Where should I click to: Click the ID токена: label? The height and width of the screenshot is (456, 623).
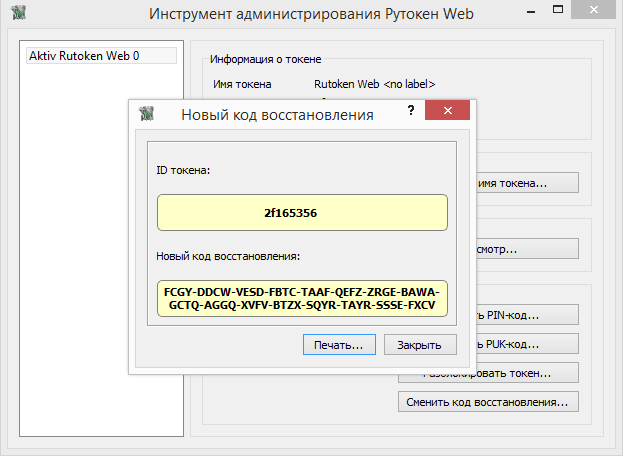point(183,170)
